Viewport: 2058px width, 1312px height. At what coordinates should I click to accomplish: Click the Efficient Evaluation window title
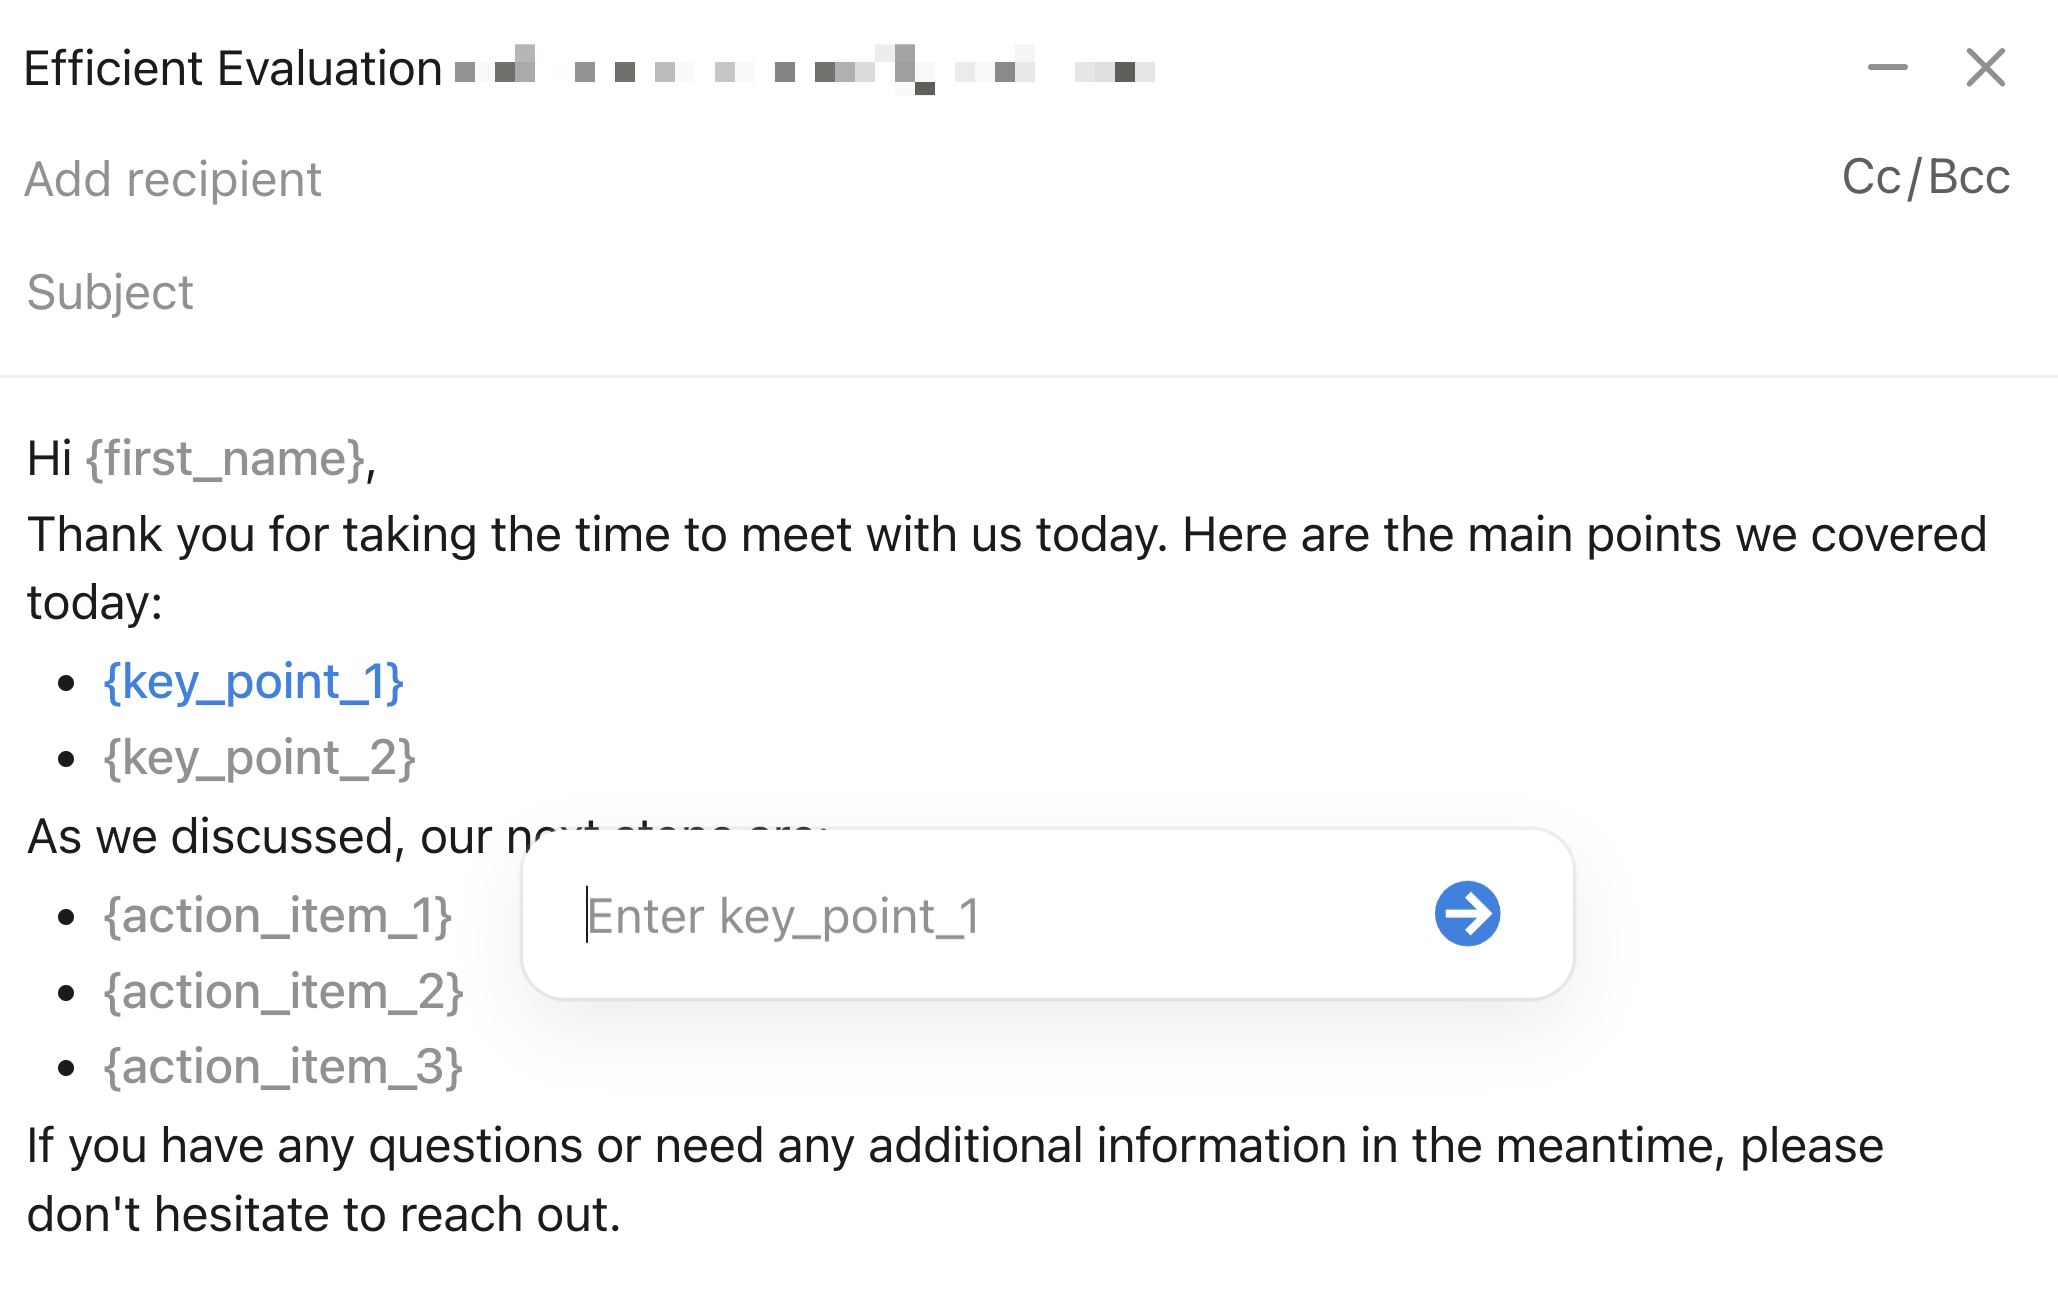[233, 69]
